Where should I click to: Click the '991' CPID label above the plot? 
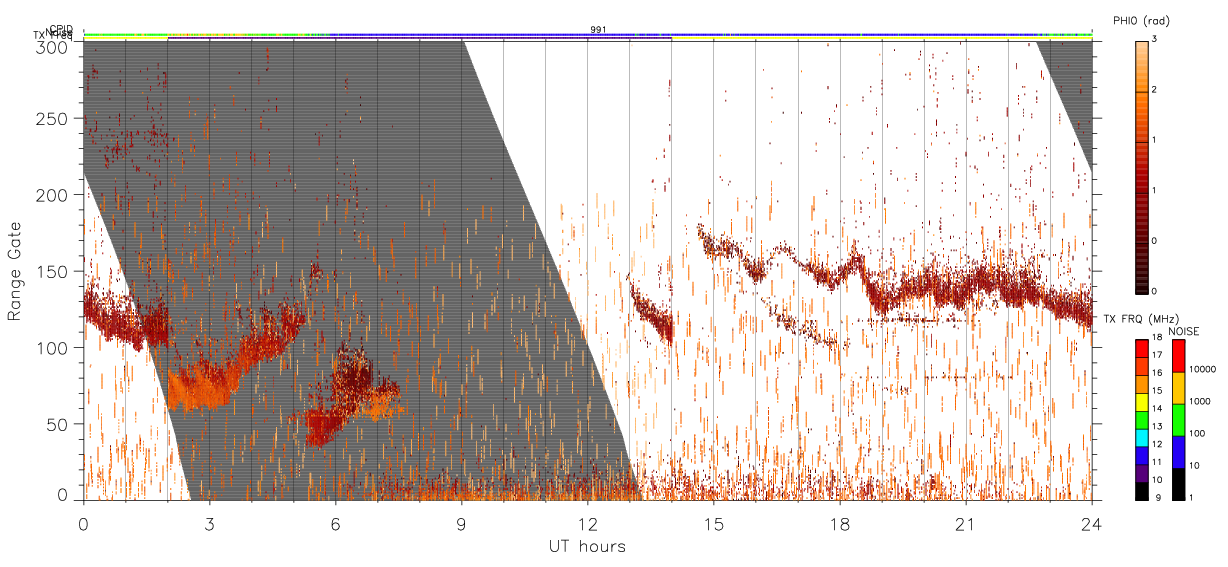tap(598, 30)
